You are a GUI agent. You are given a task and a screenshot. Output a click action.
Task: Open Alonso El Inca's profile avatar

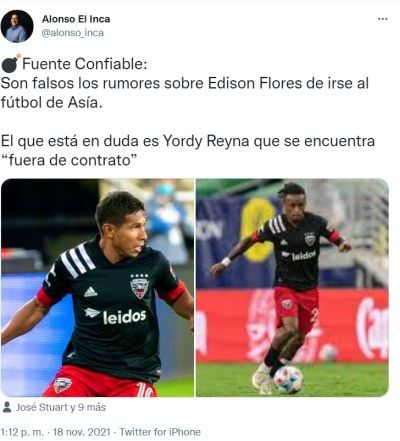pyautogui.click(x=17, y=26)
